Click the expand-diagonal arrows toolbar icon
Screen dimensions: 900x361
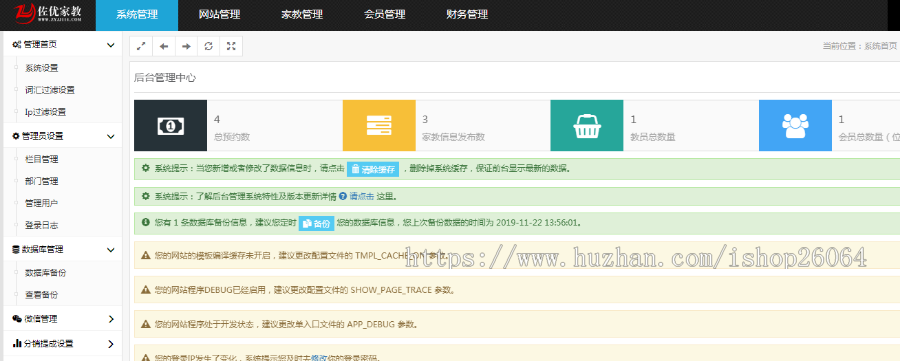141,46
